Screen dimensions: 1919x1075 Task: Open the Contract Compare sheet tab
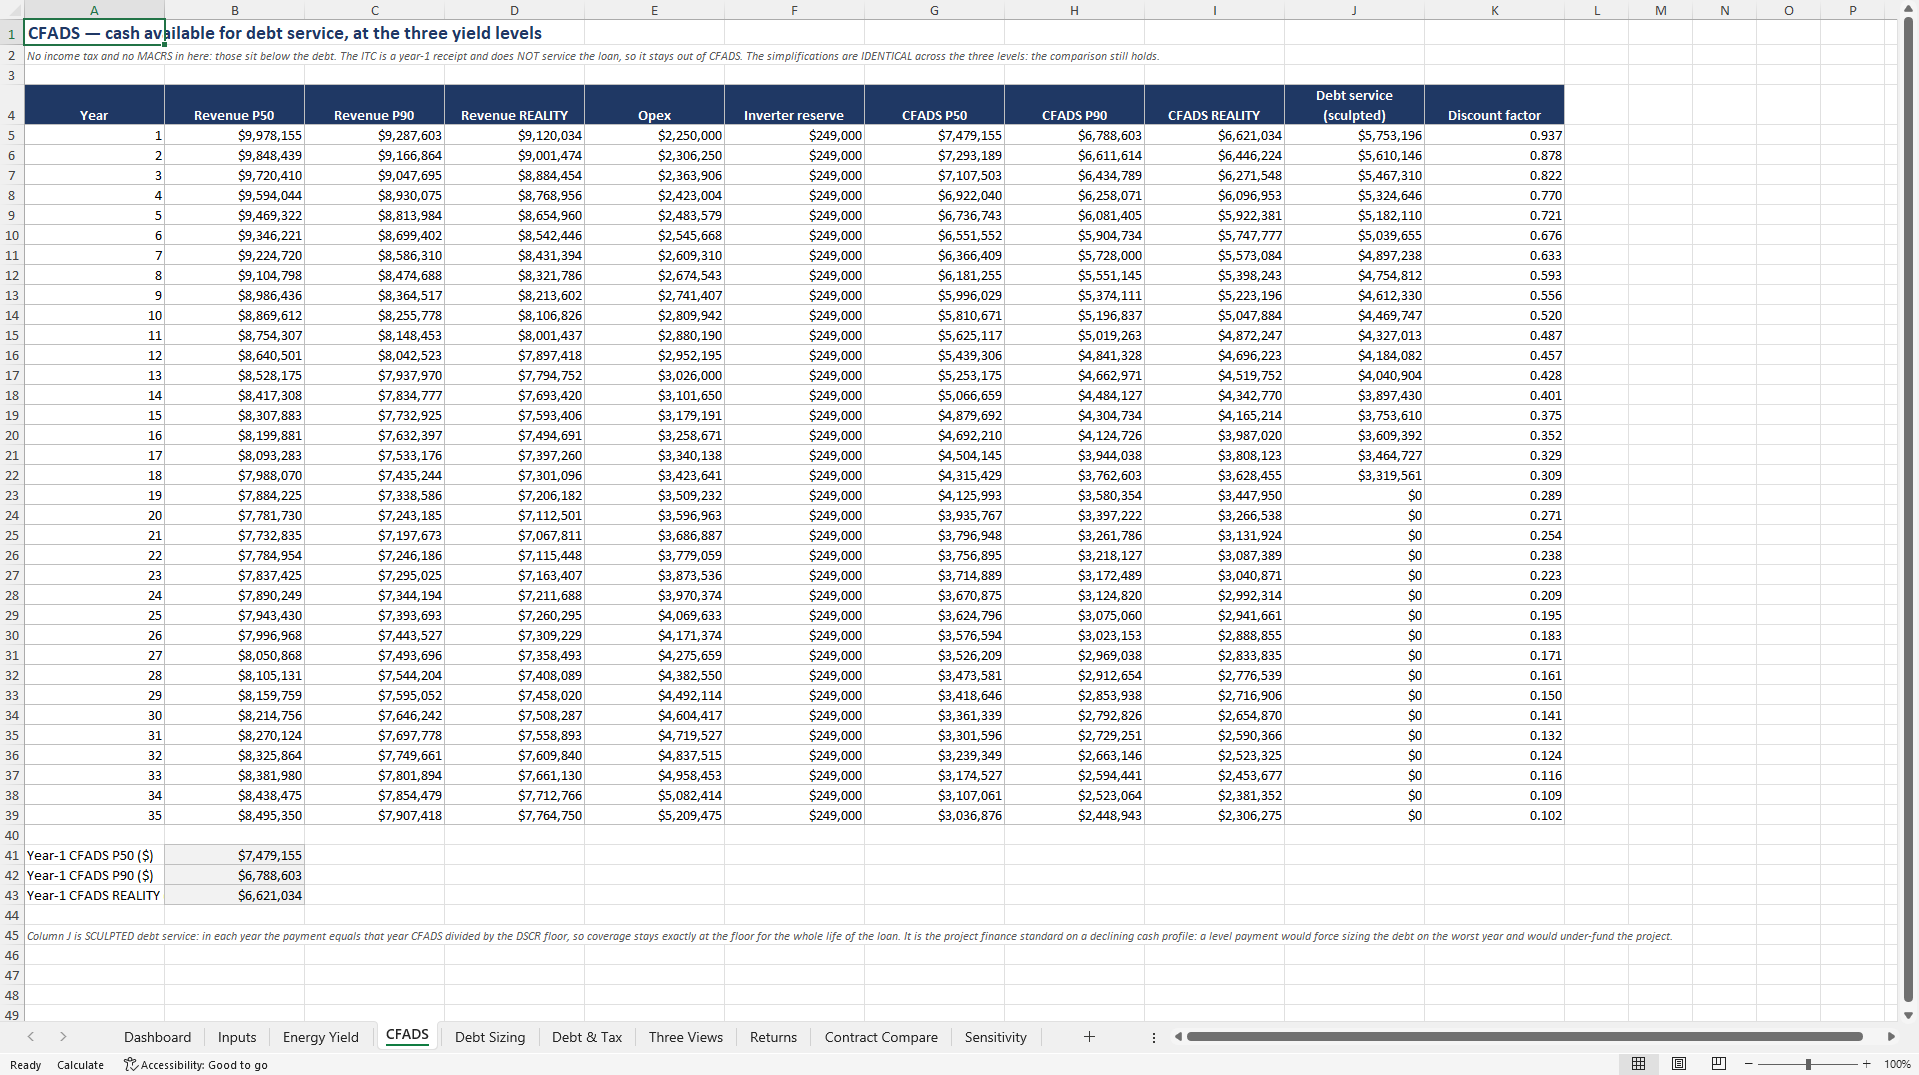(x=881, y=1037)
